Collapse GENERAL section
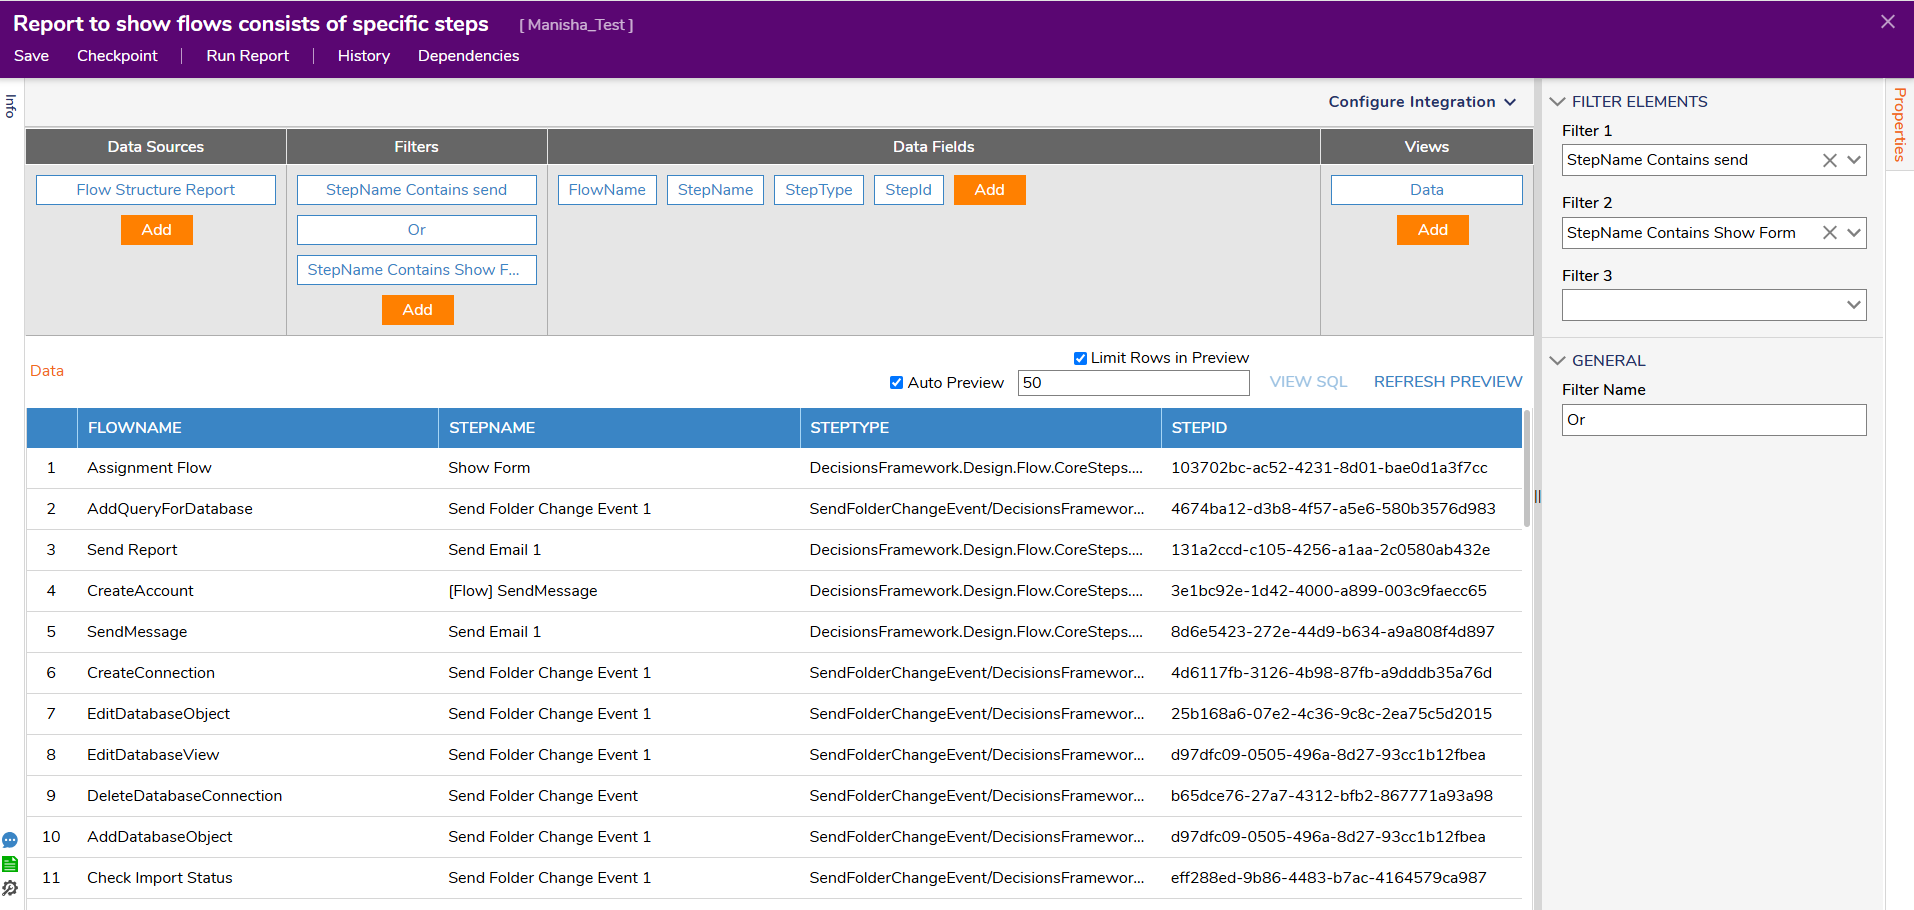 (x=1558, y=361)
